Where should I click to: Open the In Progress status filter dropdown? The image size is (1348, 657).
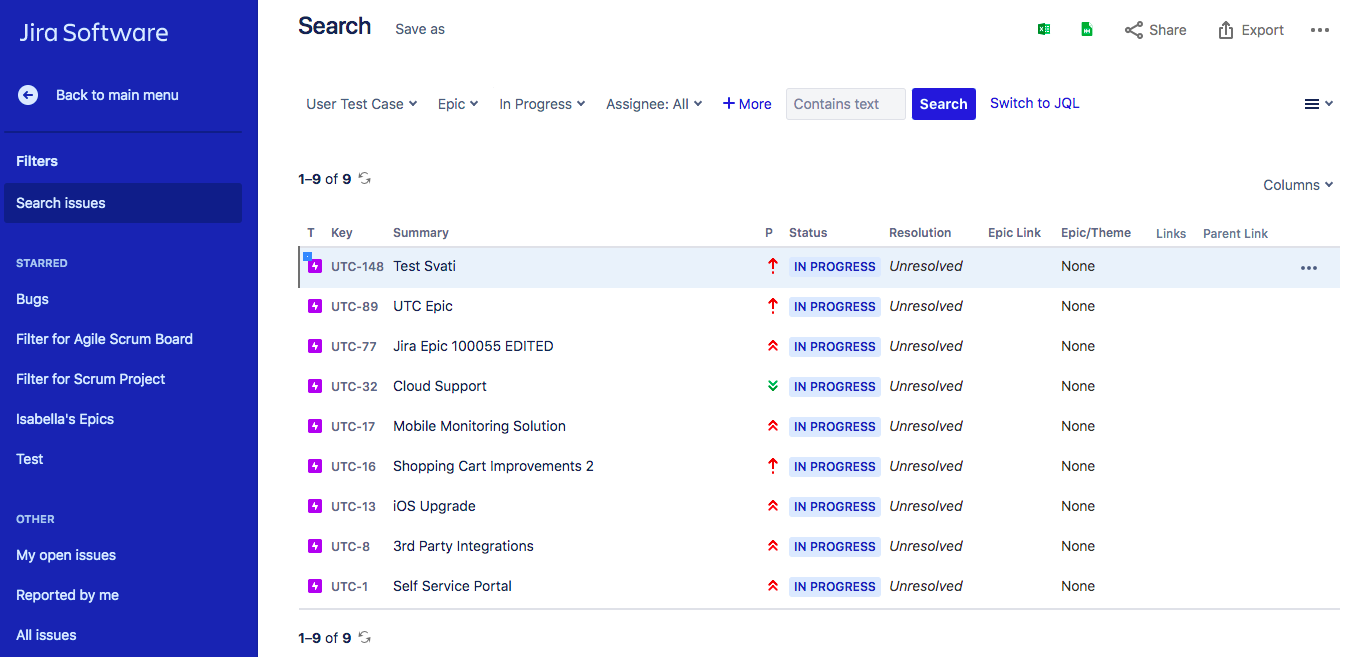coord(542,103)
